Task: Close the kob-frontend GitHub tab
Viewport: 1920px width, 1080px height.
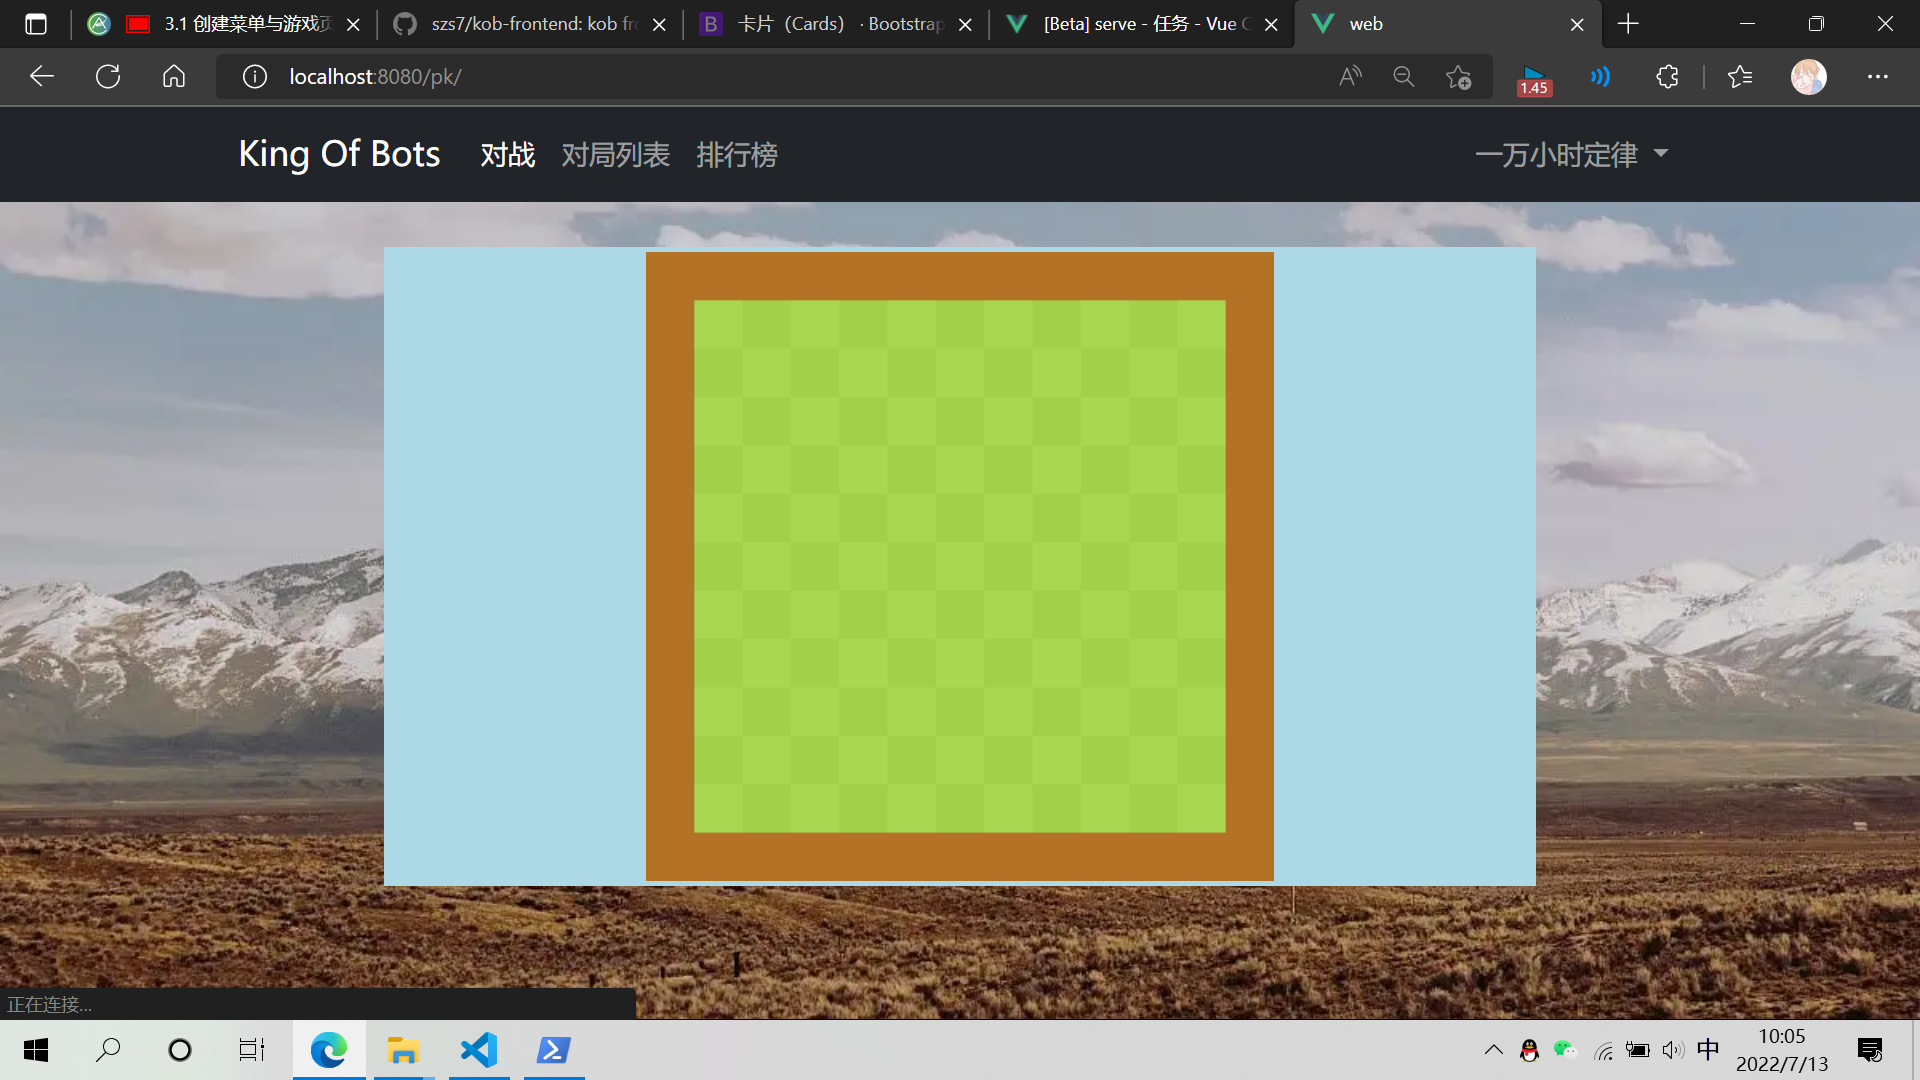Action: [659, 25]
